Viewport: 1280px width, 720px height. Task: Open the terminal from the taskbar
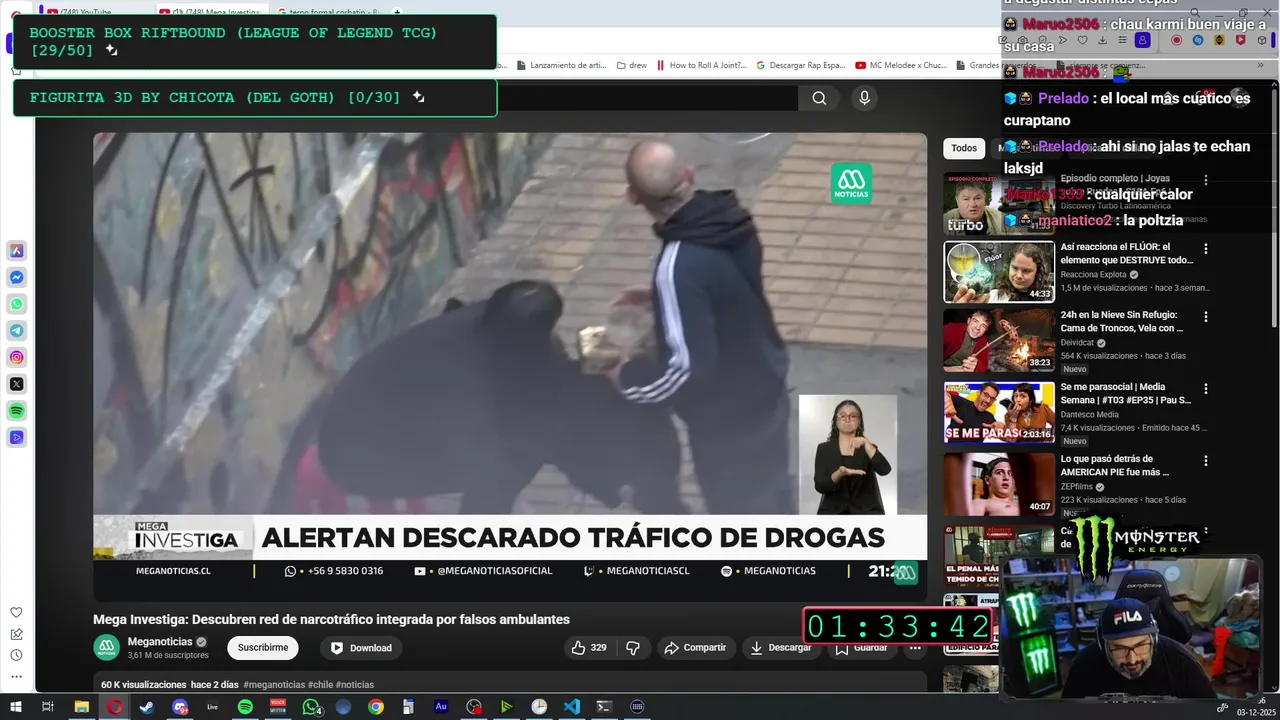click(x=604, y=707)
